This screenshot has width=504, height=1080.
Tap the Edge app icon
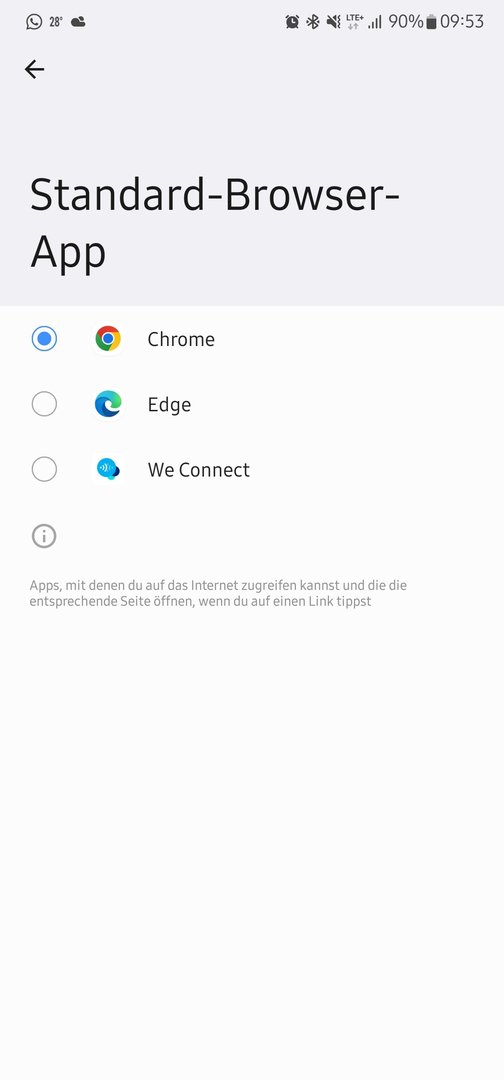click(x=108, y=404)
